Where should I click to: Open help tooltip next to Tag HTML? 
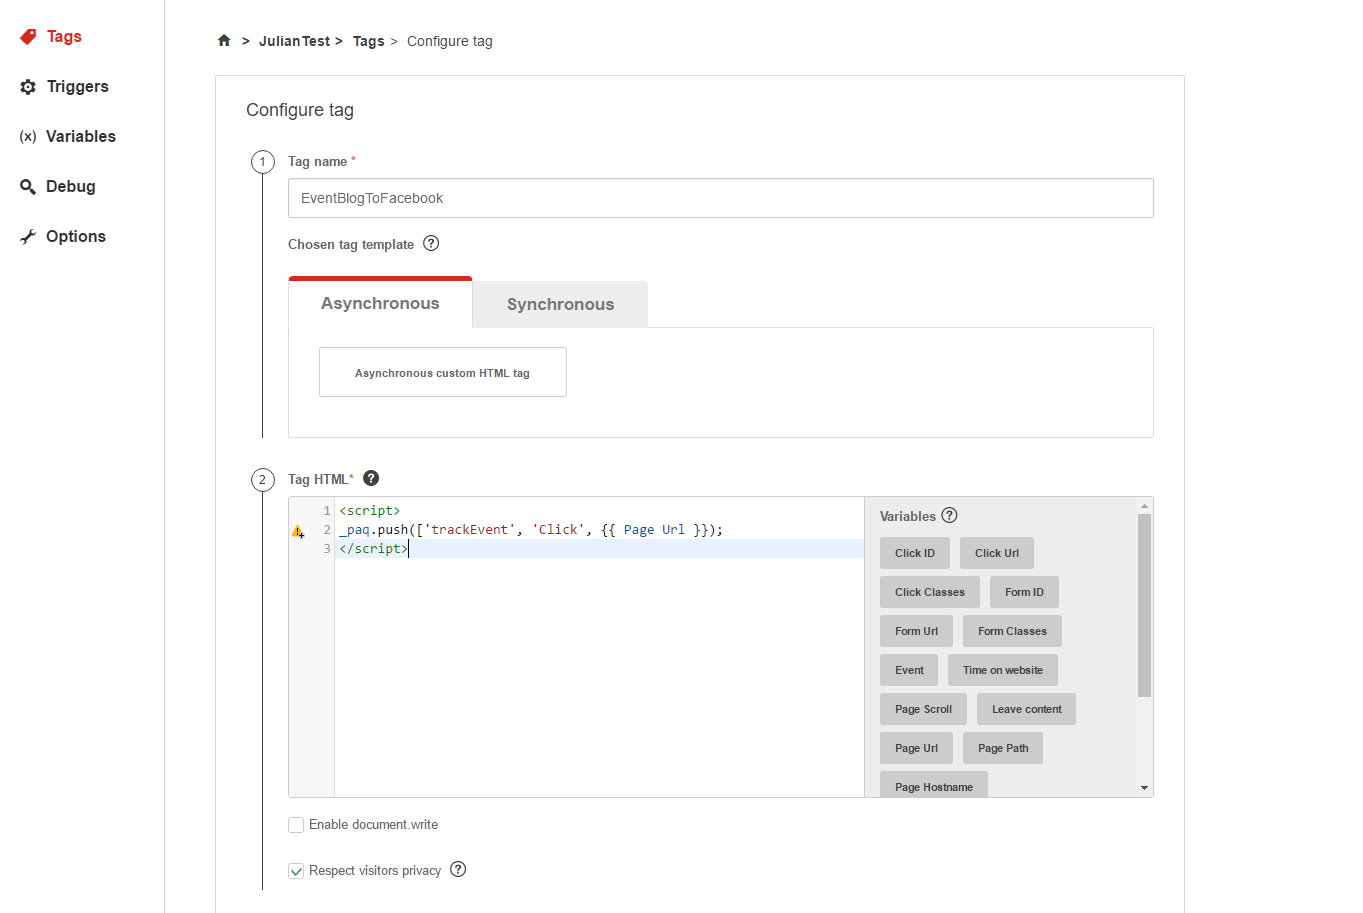(371, 478)
